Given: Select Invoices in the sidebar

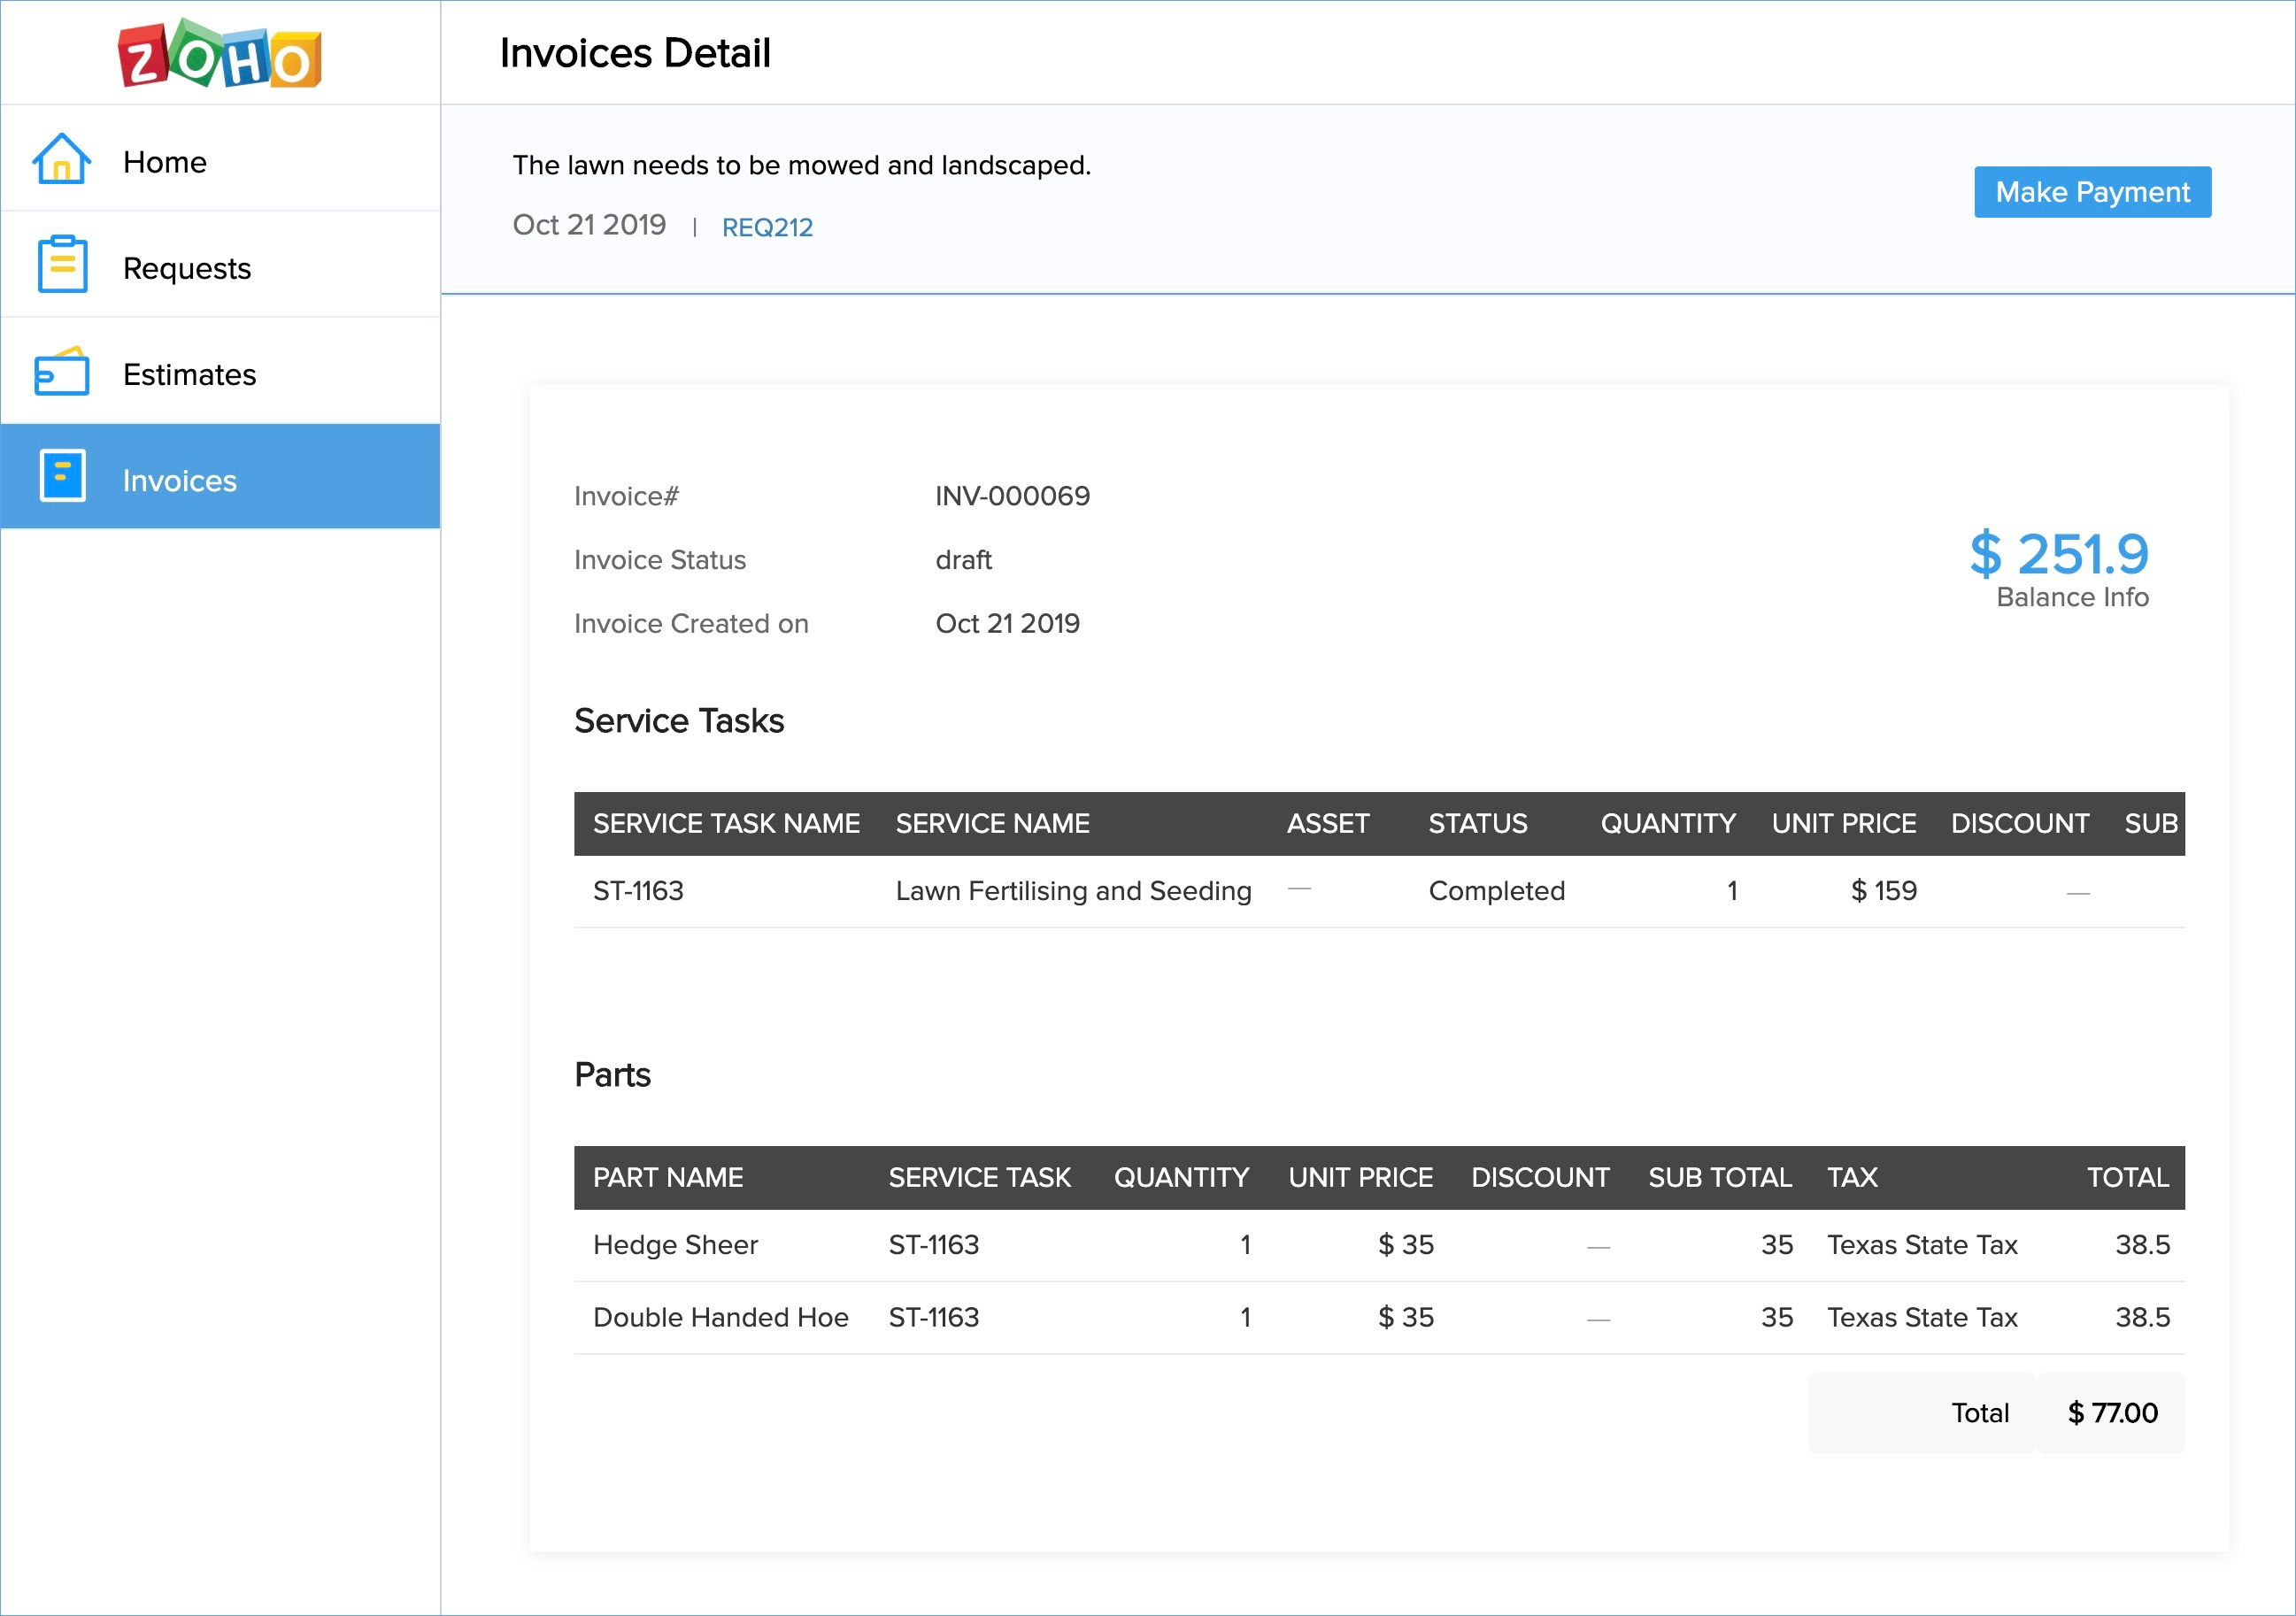Looking at the screenshot, I should coord(180,481).
